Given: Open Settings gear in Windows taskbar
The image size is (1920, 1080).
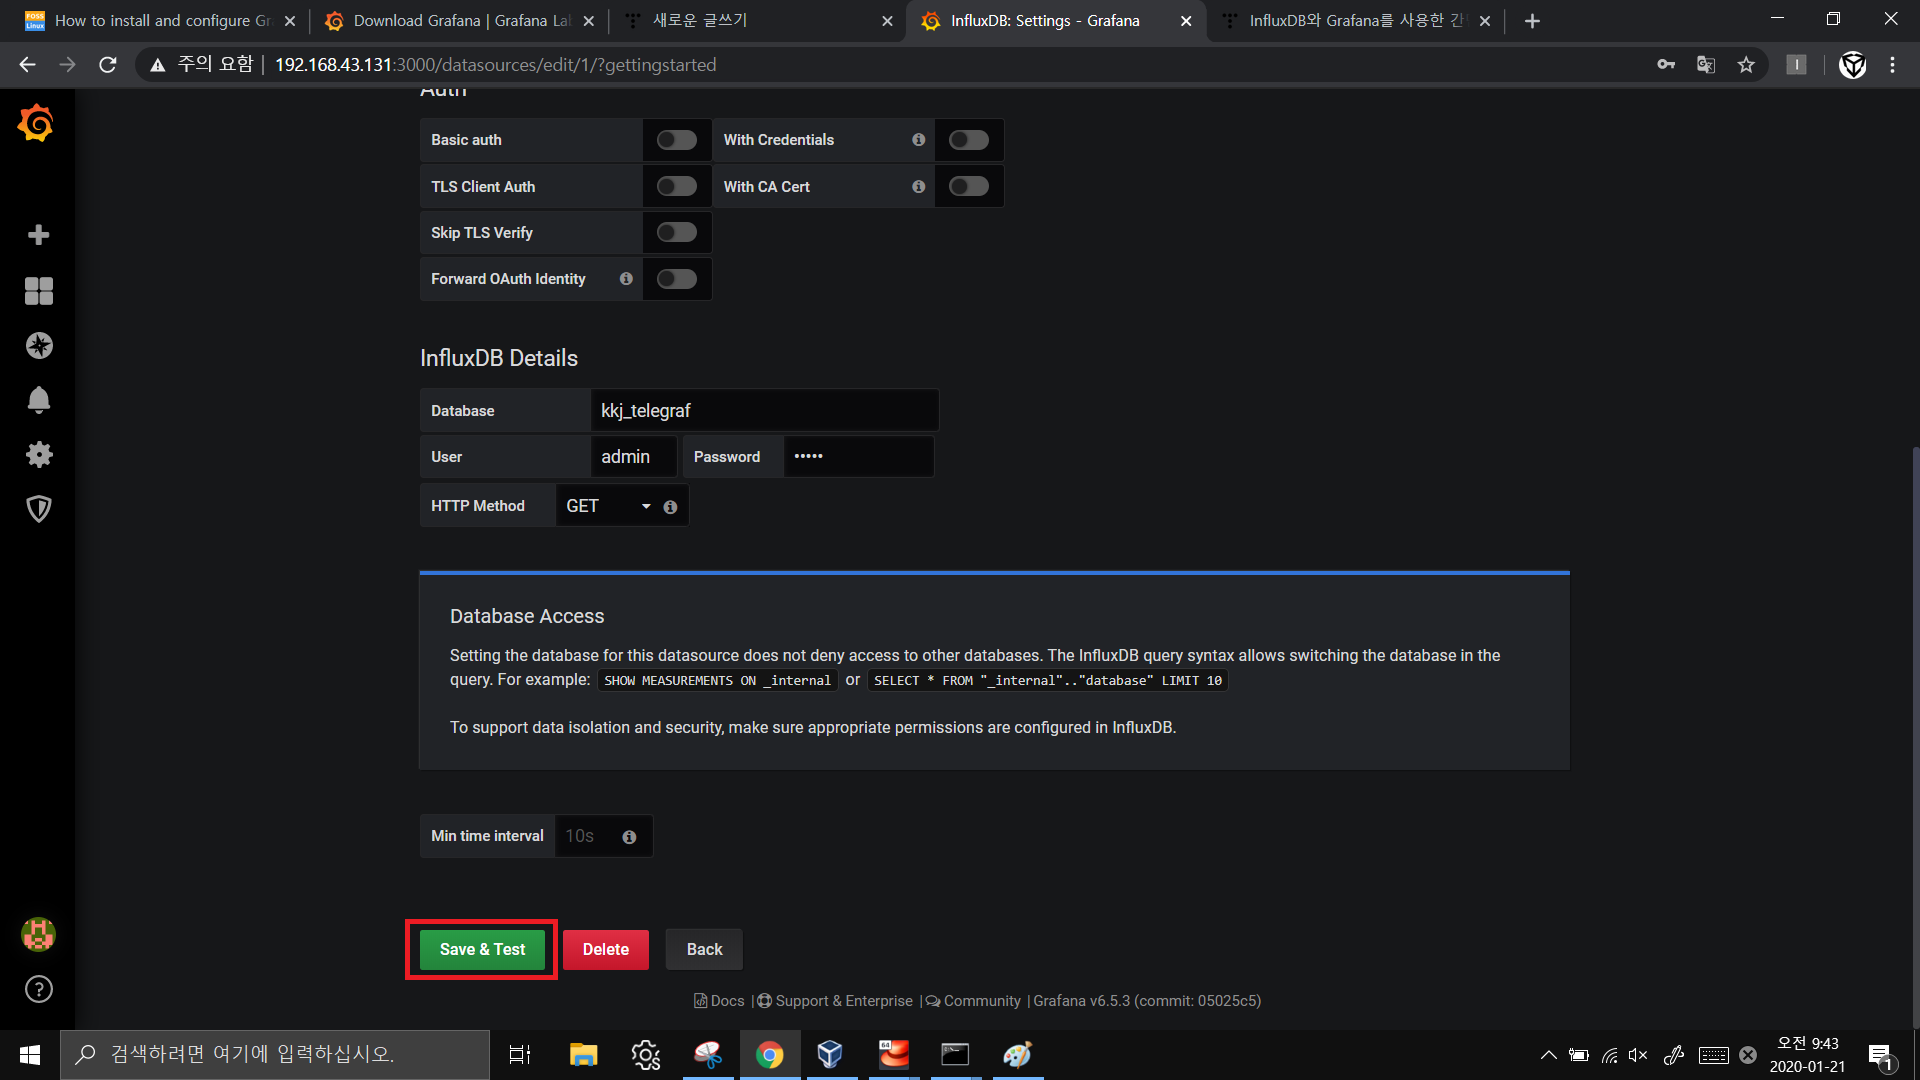Looking at the screenshot, I should click(x=646, y=1055).
